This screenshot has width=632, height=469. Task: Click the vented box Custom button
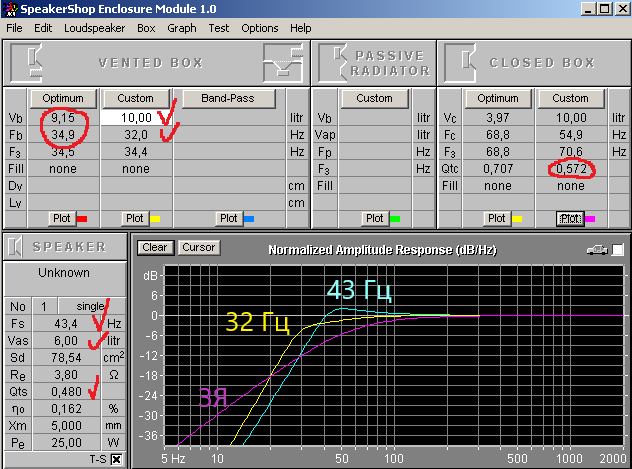point(136,99)
